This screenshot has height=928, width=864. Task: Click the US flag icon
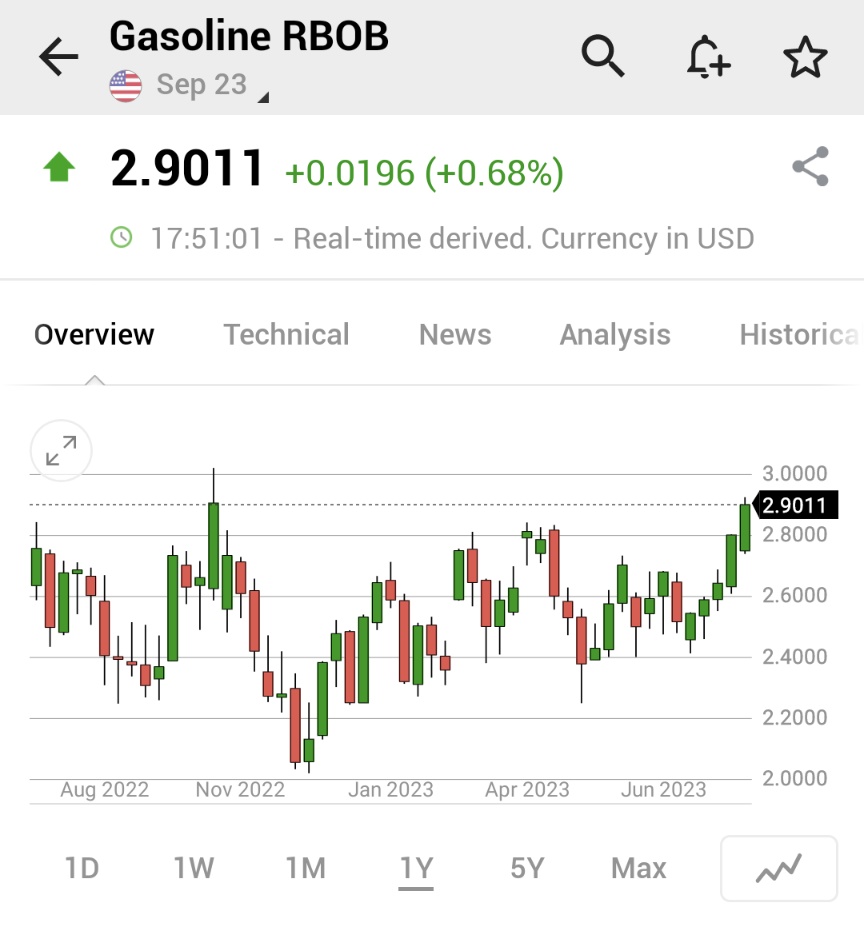point(124,84)
